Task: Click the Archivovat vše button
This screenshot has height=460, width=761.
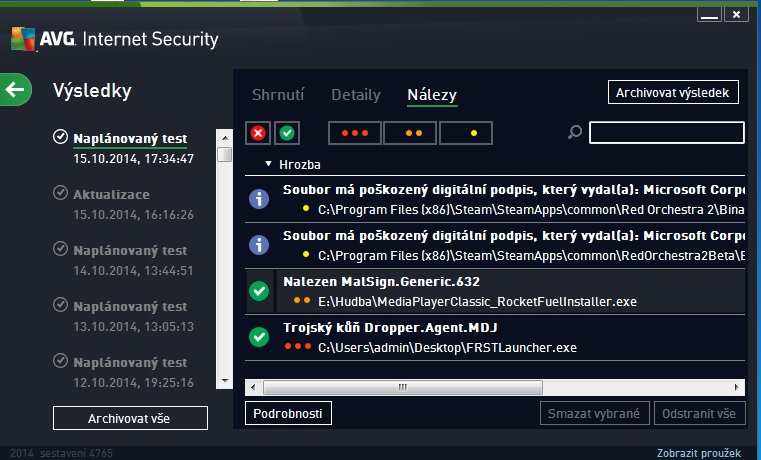Action: [x=130, y=418]
